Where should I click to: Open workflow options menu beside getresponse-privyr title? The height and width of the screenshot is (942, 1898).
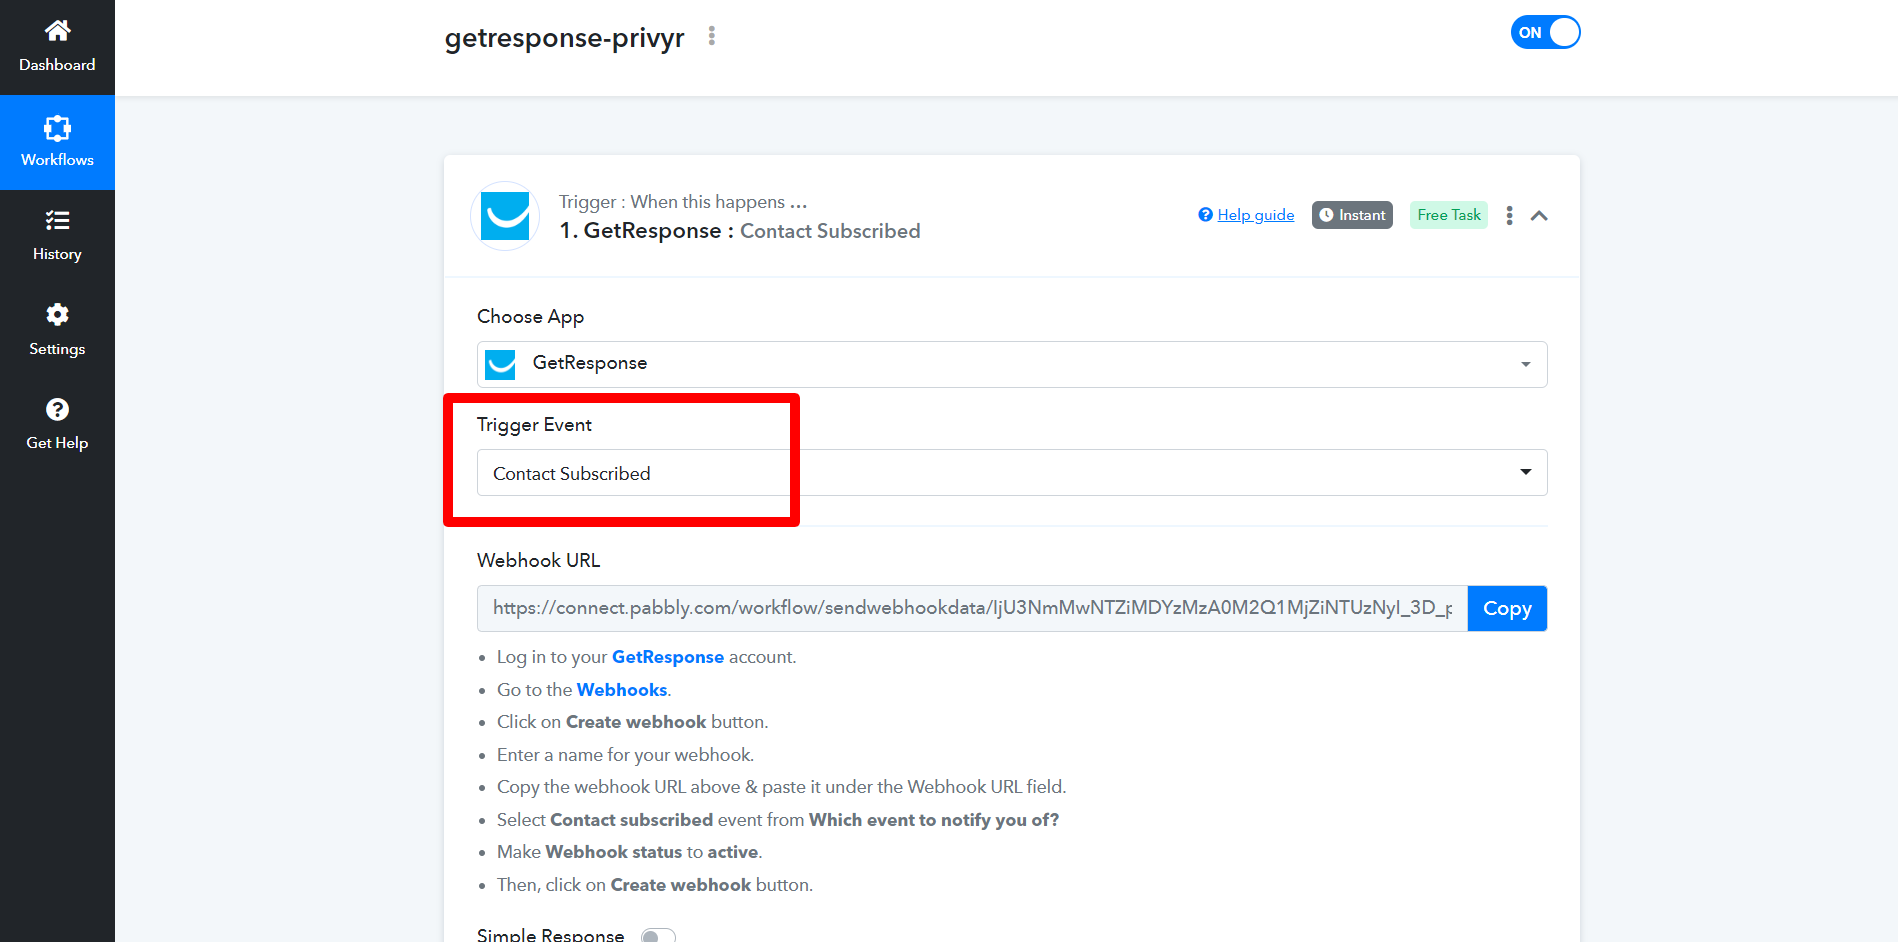click(712, 36)
